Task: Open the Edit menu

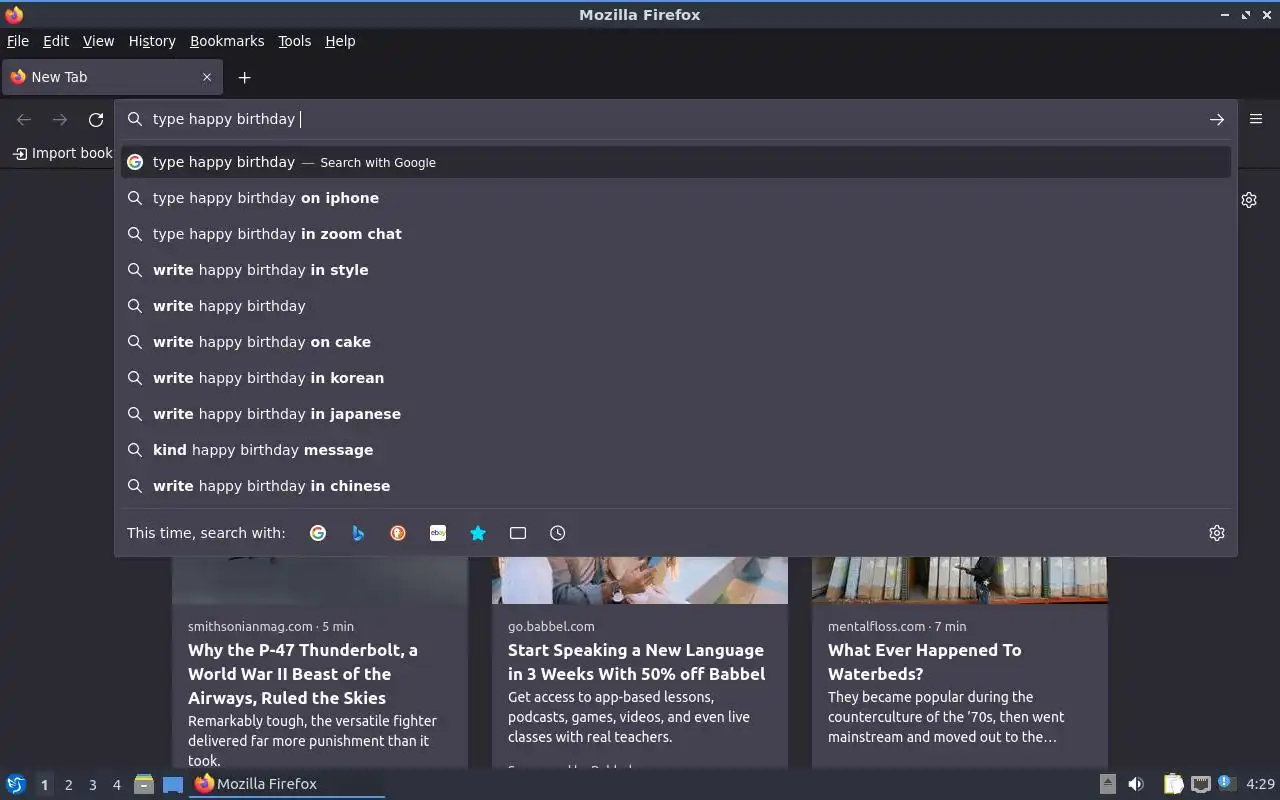Action: pyautogui.click(x=56, y=41)
